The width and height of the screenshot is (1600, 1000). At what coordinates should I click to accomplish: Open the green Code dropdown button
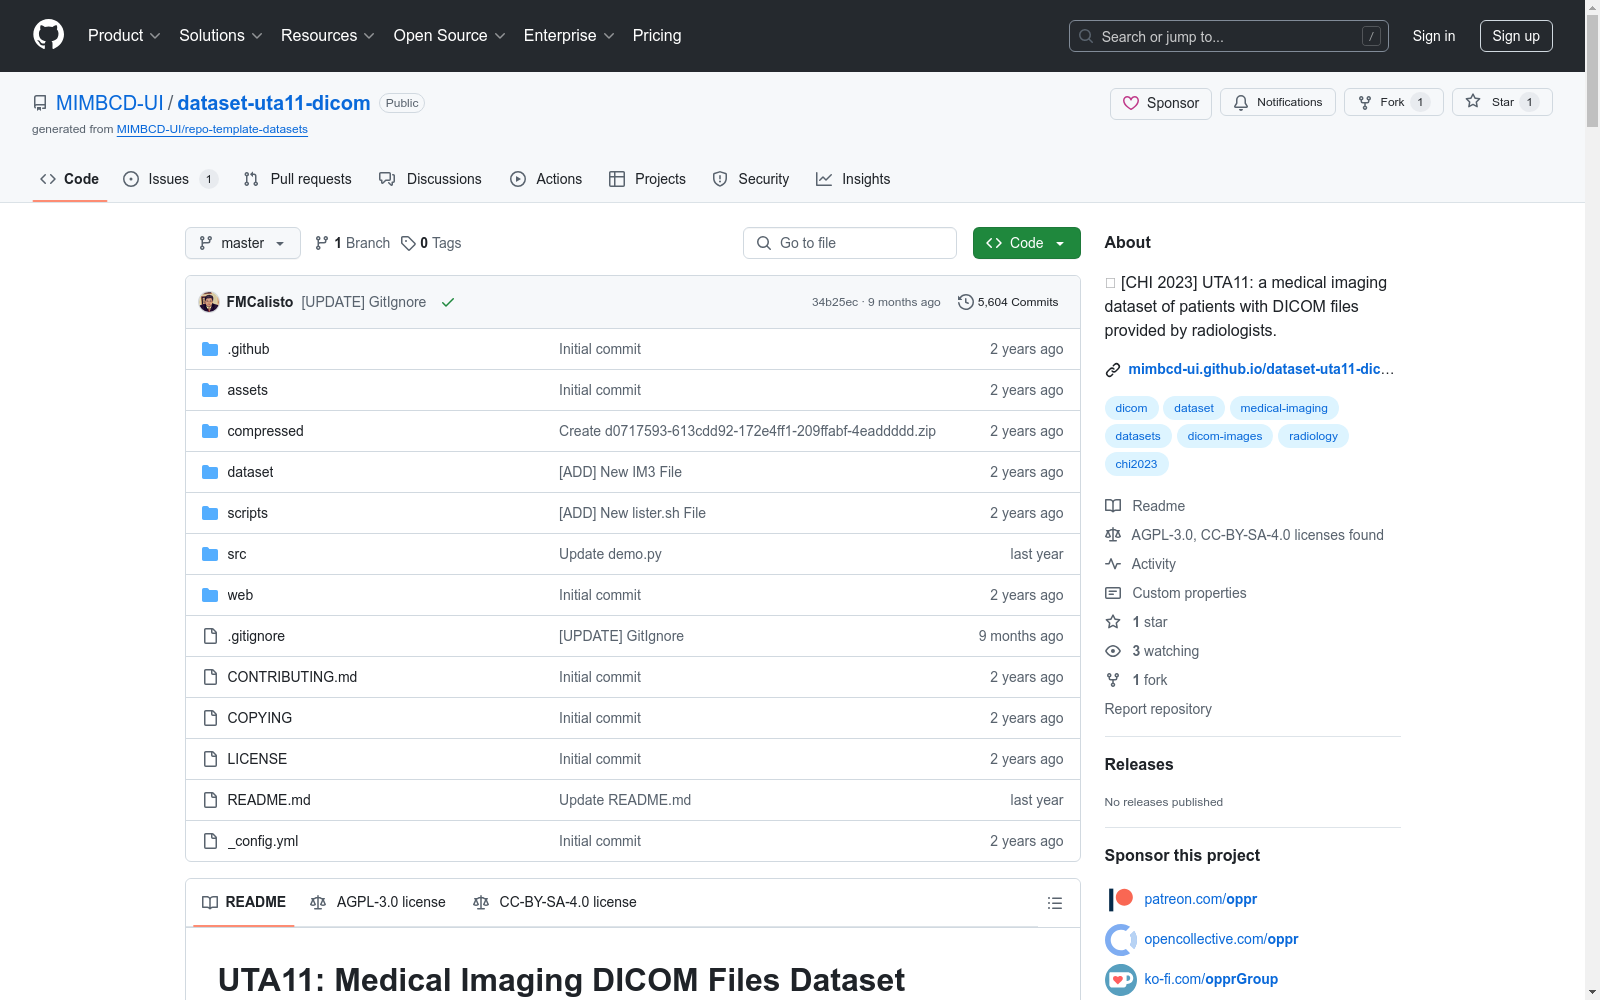[x=1026, y=243]
